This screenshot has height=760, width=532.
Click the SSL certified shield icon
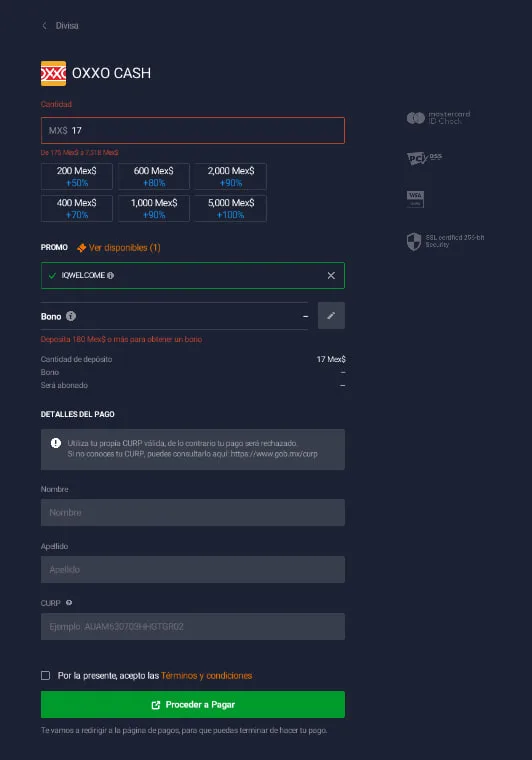click(x=414, y=241)
